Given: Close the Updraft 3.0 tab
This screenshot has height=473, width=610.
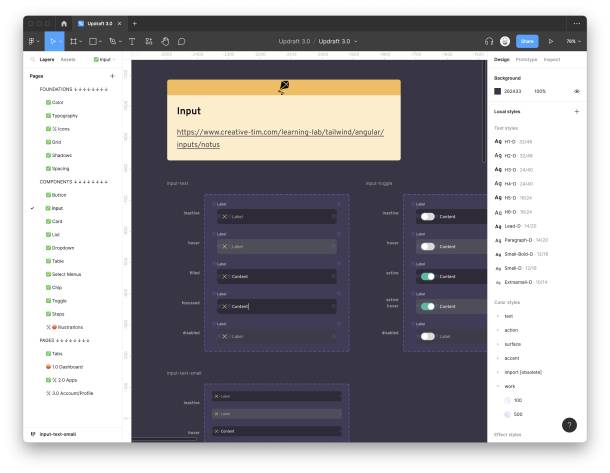Looking at the screenshot, I should point(120,24).
